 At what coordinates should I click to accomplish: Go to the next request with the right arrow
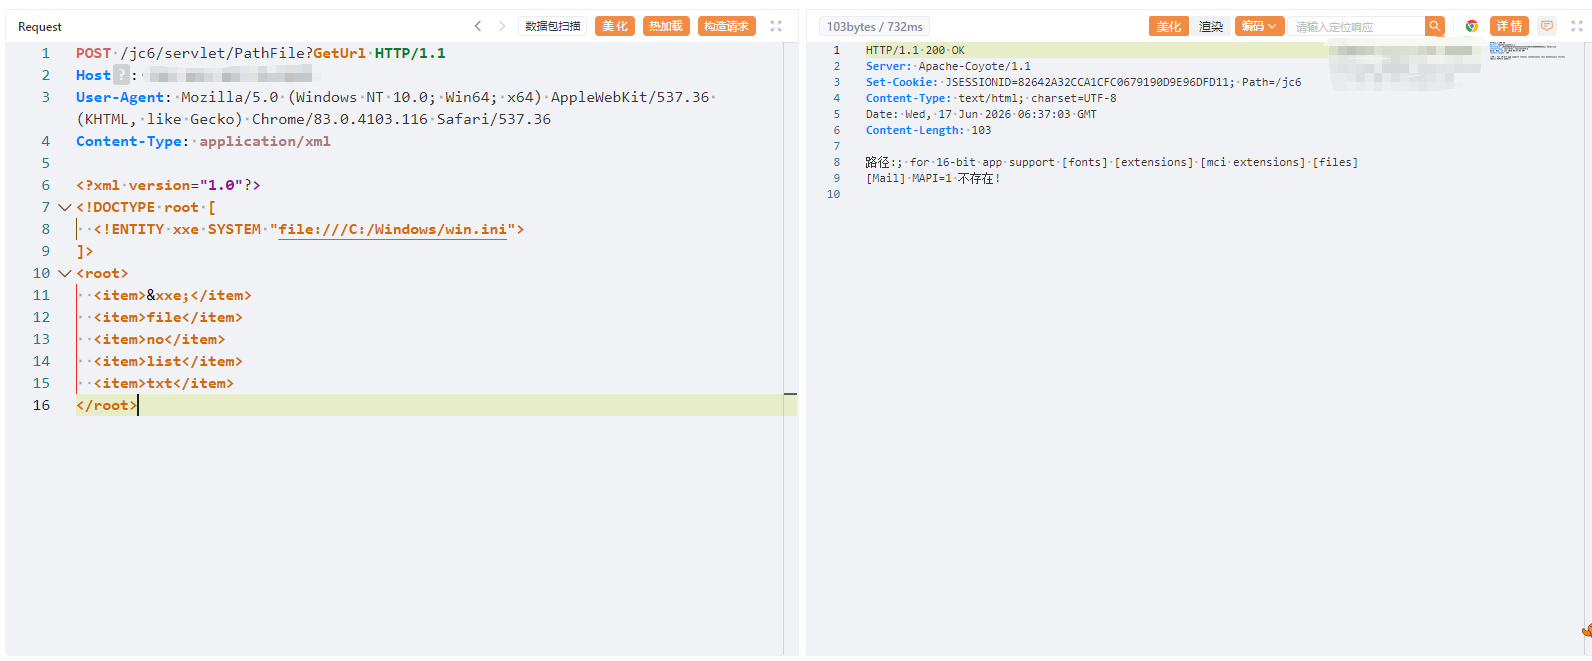point(502,26)
